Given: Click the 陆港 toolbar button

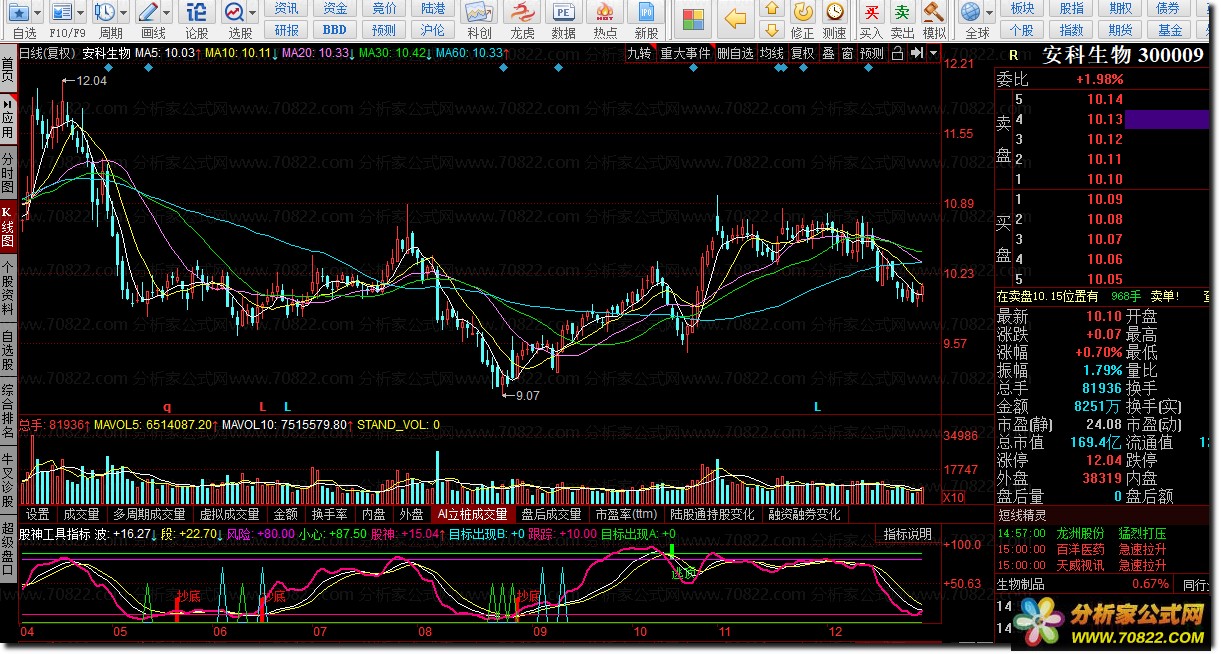Looking at the screenshot, I should pos(433,8).
